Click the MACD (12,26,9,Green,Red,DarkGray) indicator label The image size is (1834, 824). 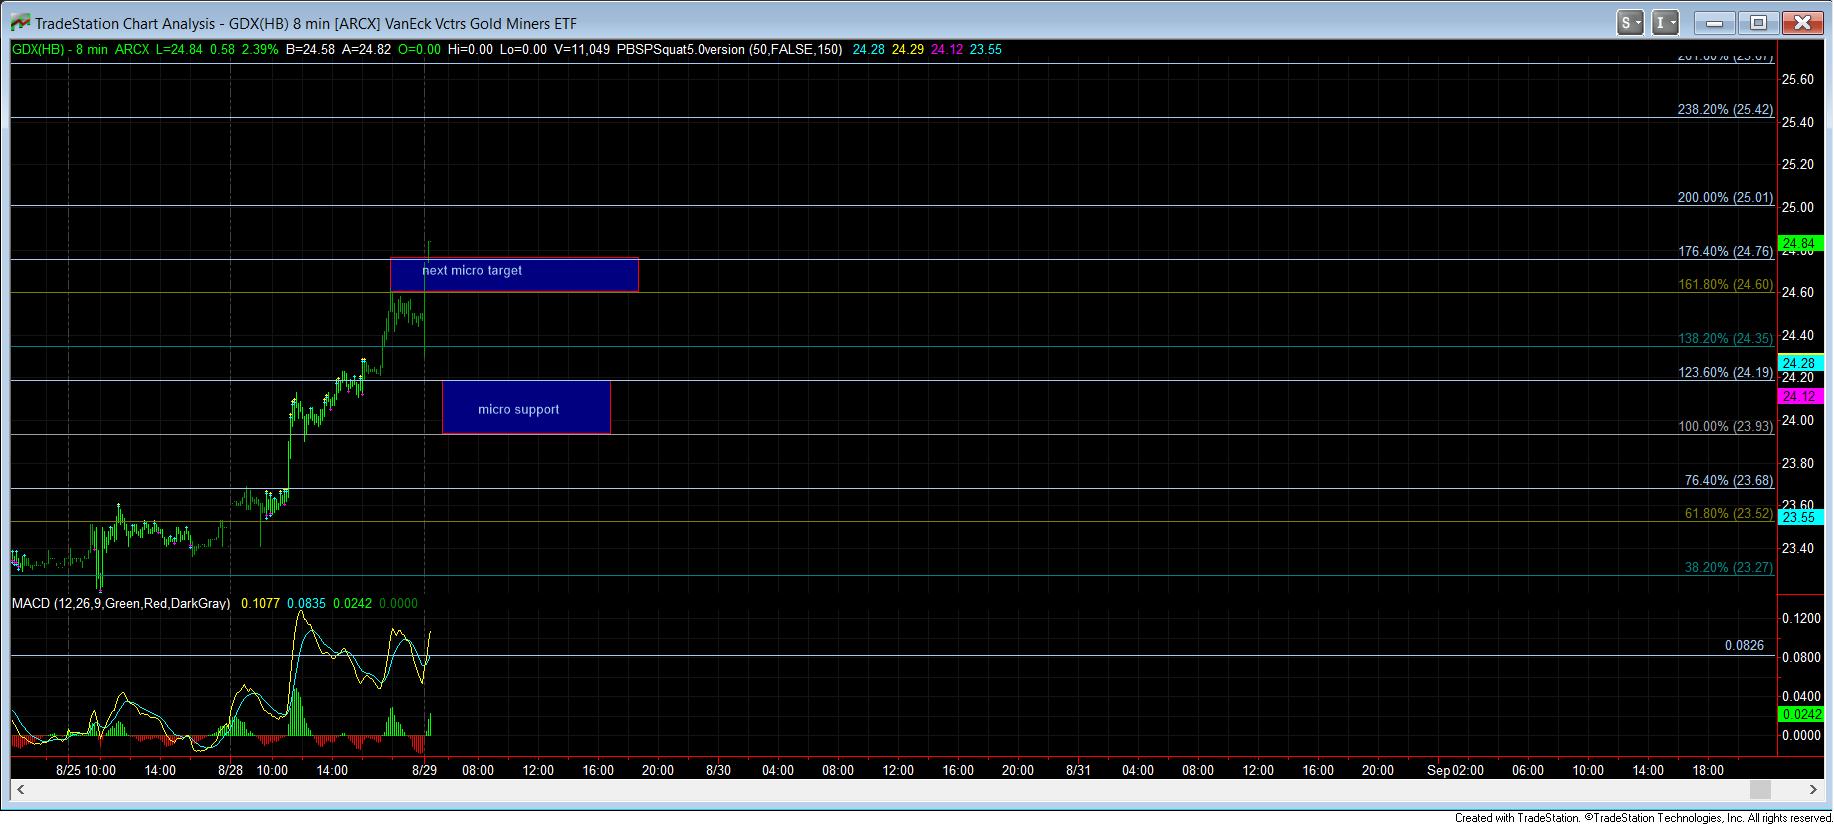121,603
